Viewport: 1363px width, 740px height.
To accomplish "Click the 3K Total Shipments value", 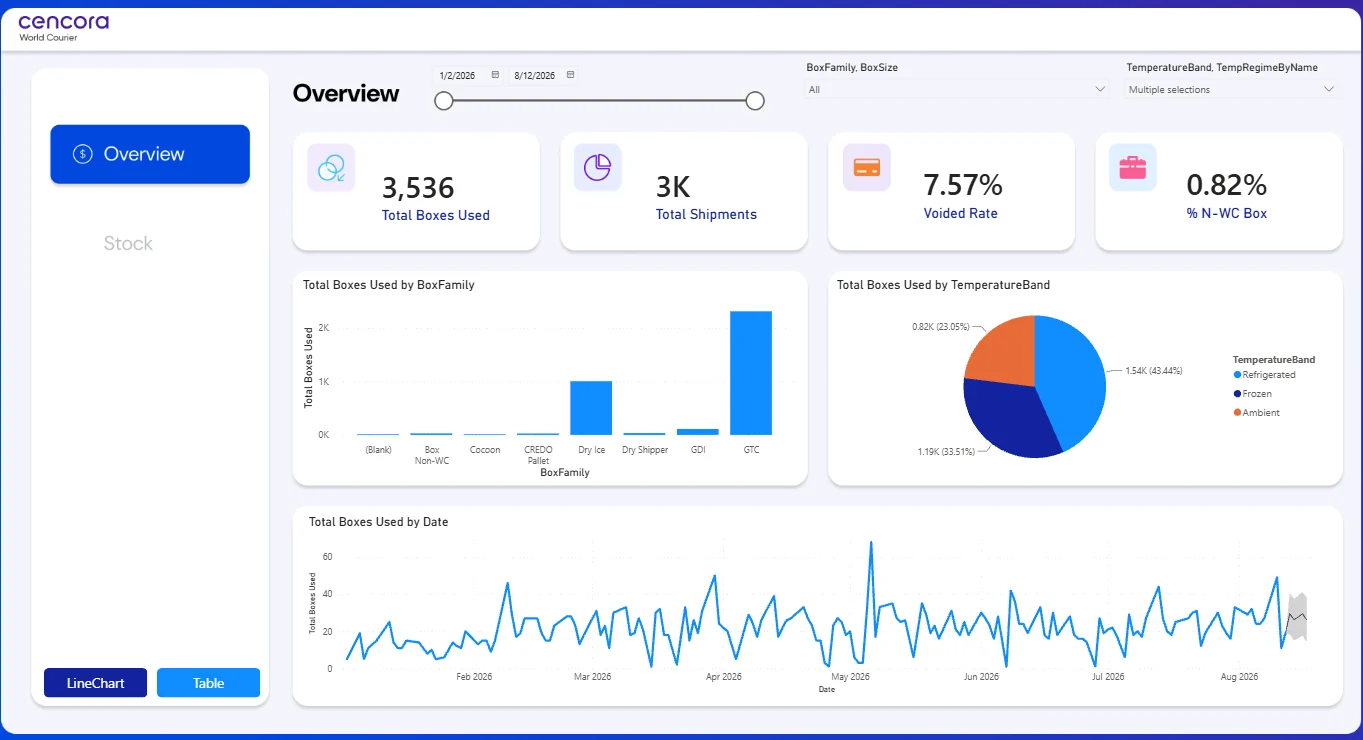I will [x=673, y=187].
